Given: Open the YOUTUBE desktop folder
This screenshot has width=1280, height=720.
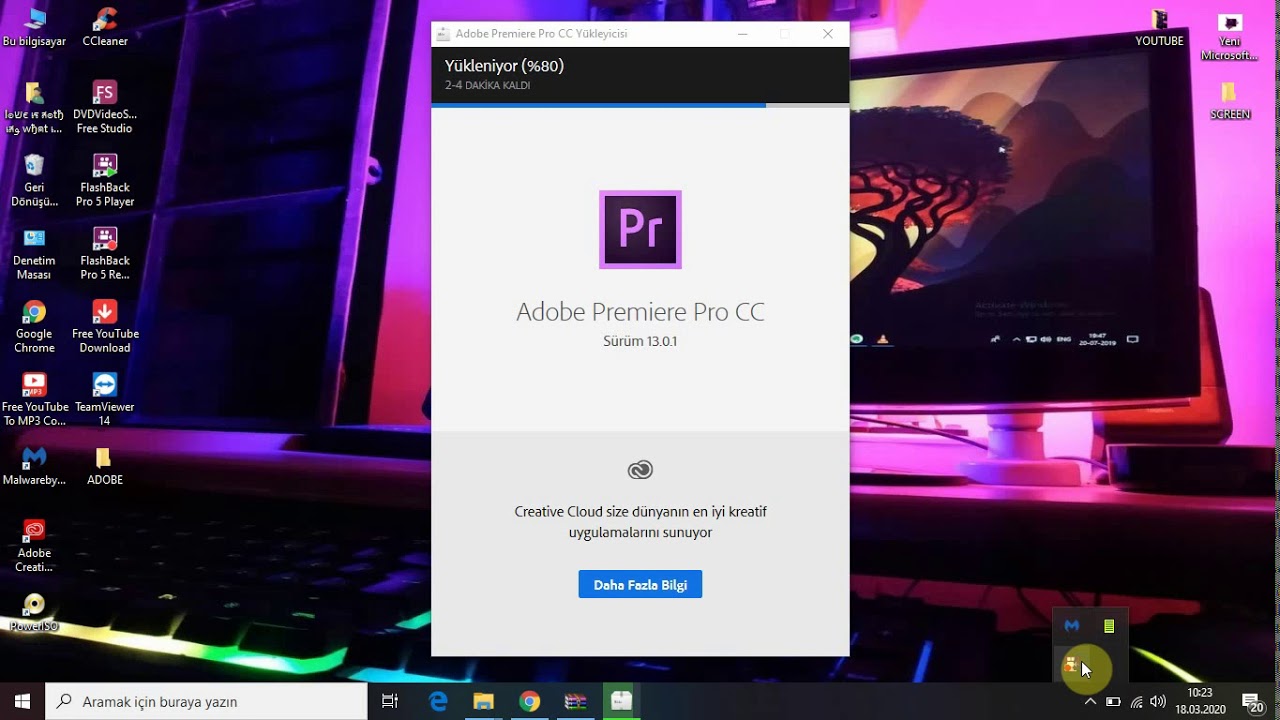Looking at the screenshot, I should tap(1159, 27).
